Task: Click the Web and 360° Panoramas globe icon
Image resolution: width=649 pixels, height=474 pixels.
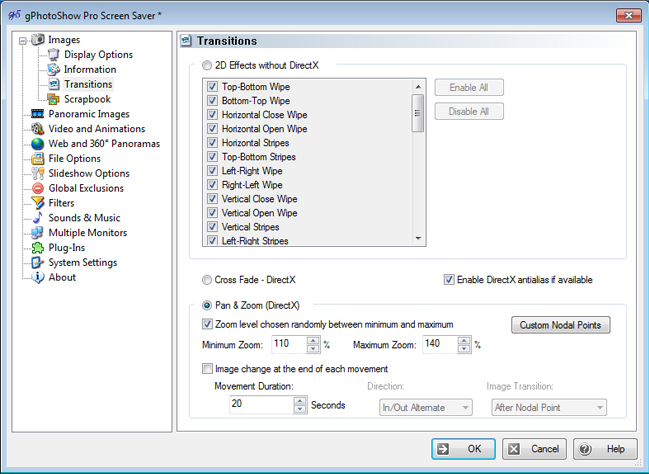Action: 37,144
